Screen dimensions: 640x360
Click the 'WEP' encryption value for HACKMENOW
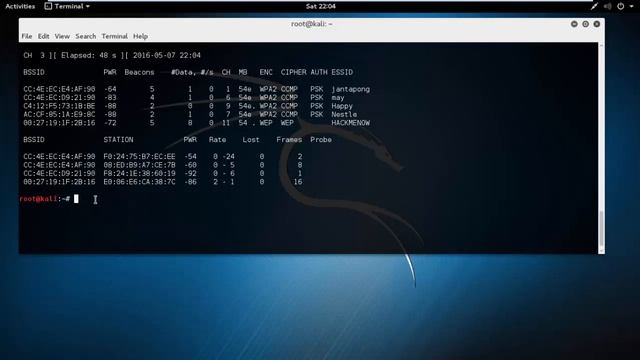[266, 123]
